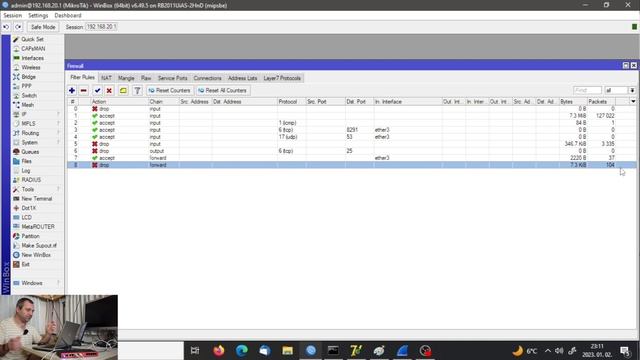Sort by the Chain column header
The image size is (640, 360).
click(x=164, y=102)
